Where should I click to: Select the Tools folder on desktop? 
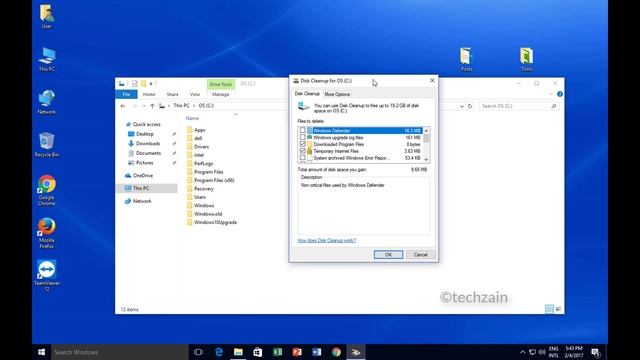[527, 59]
